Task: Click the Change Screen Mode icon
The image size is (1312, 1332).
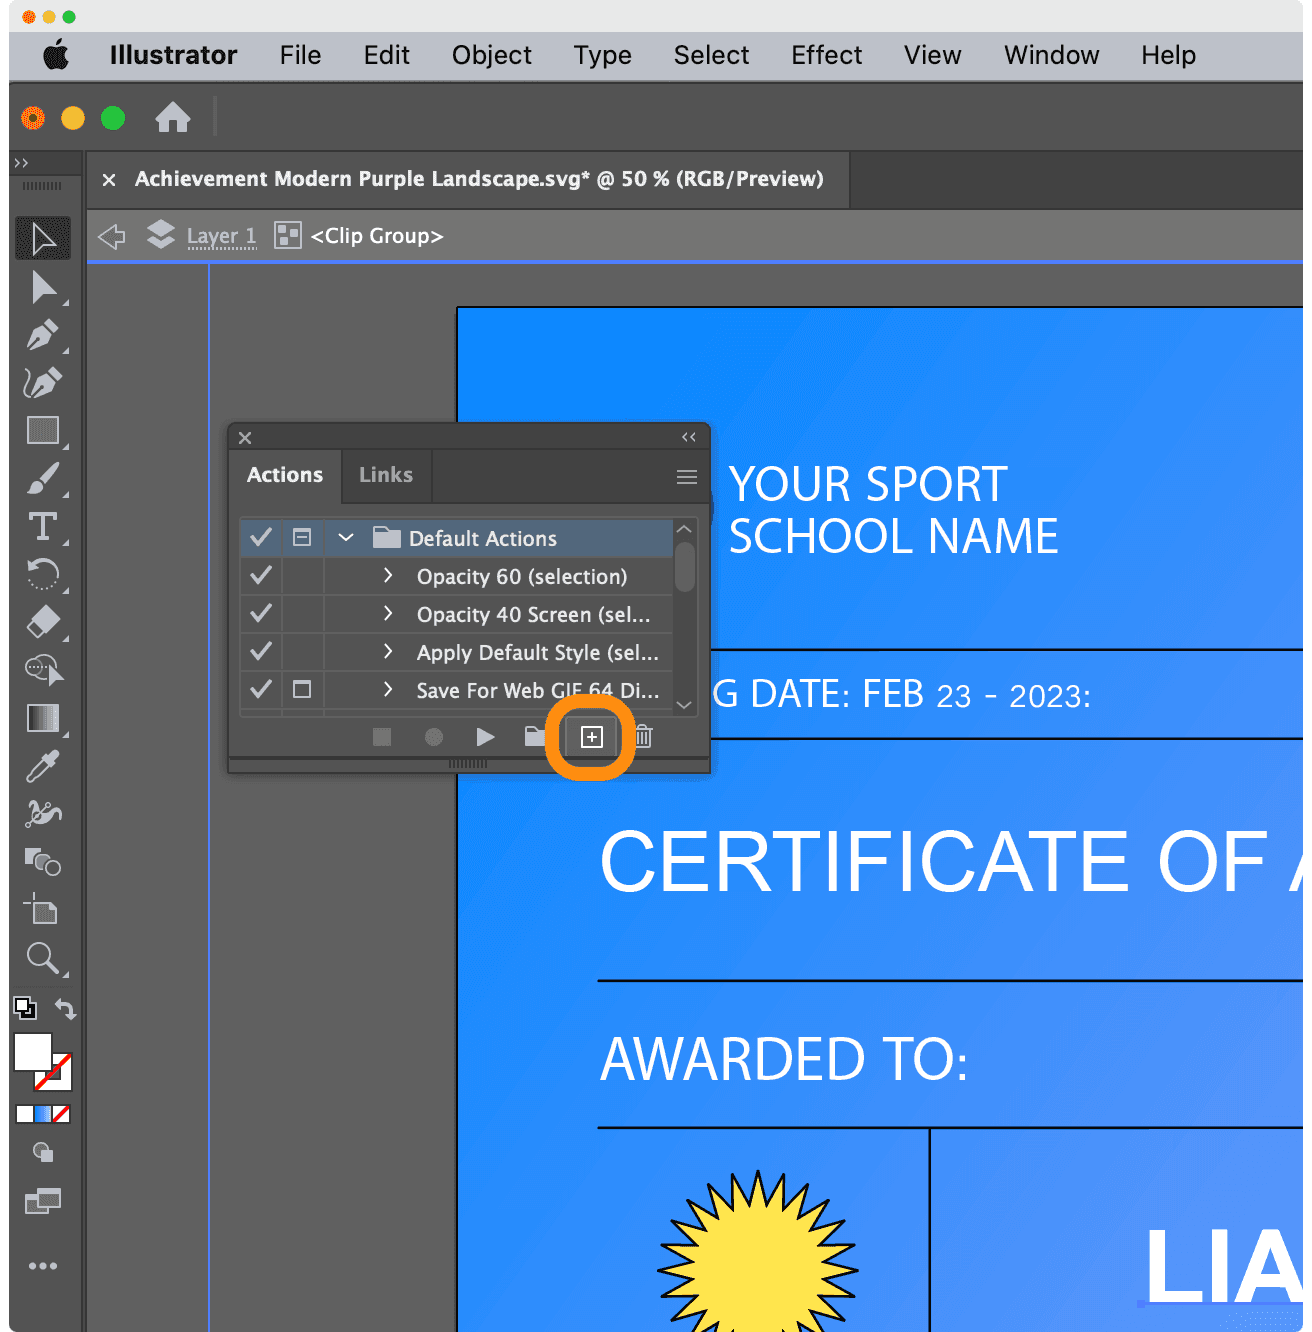Action: click(43, 1201)
